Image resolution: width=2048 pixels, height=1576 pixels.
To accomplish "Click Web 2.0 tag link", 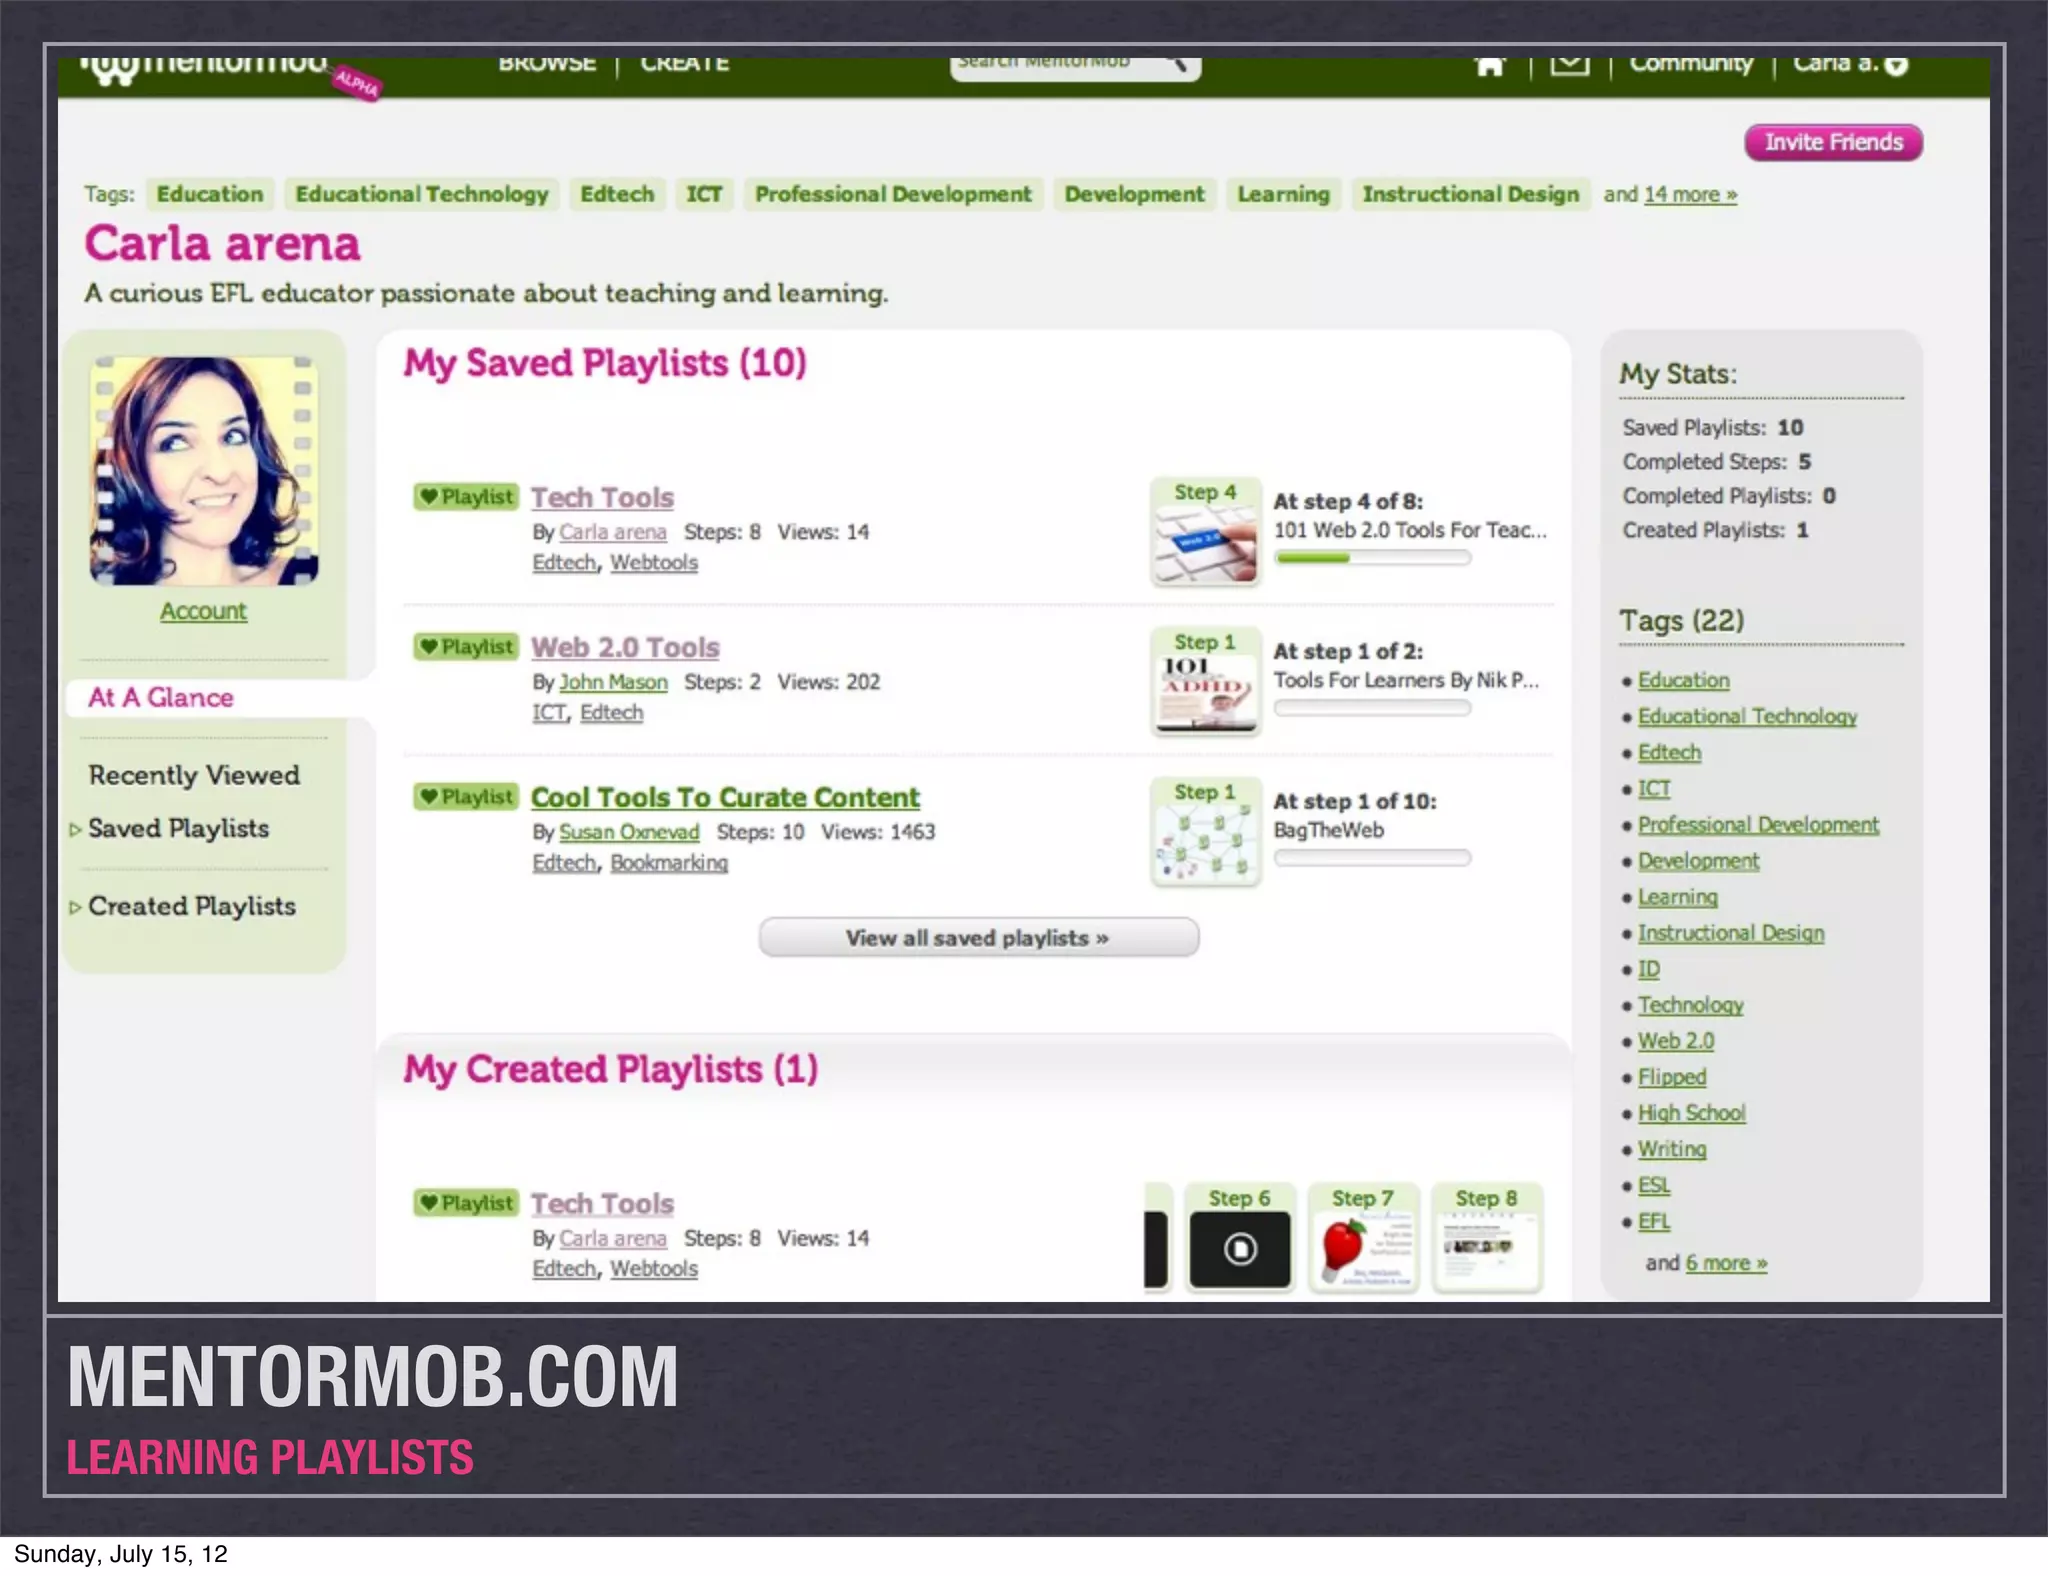I will 1676,1041.
